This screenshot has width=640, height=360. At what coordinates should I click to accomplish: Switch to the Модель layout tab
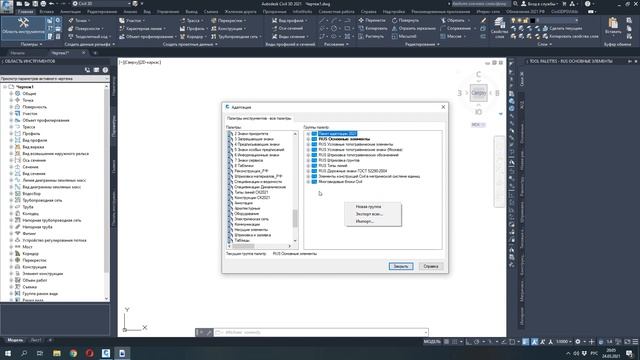pyautogui.click(x=15, y=340)
